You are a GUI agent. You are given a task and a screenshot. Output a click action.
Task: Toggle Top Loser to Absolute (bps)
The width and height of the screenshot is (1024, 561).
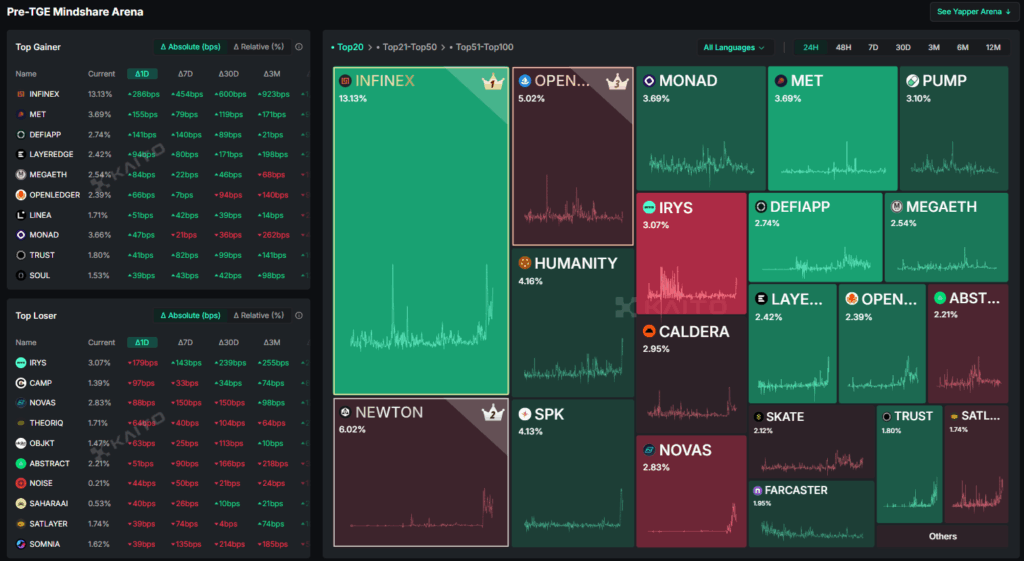coord(190,316)
